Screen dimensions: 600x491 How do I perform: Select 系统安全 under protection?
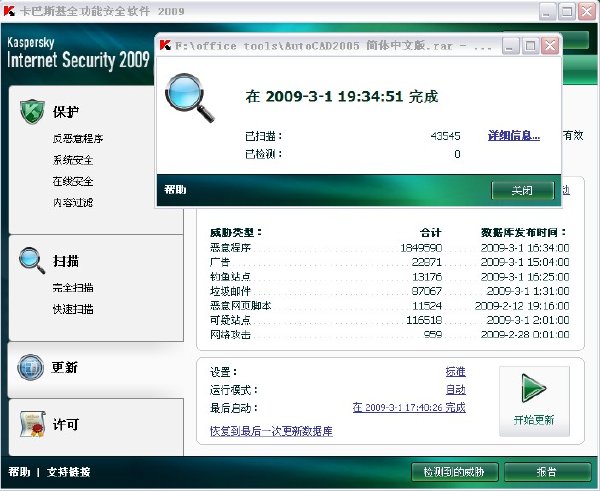tap(73, 160)
